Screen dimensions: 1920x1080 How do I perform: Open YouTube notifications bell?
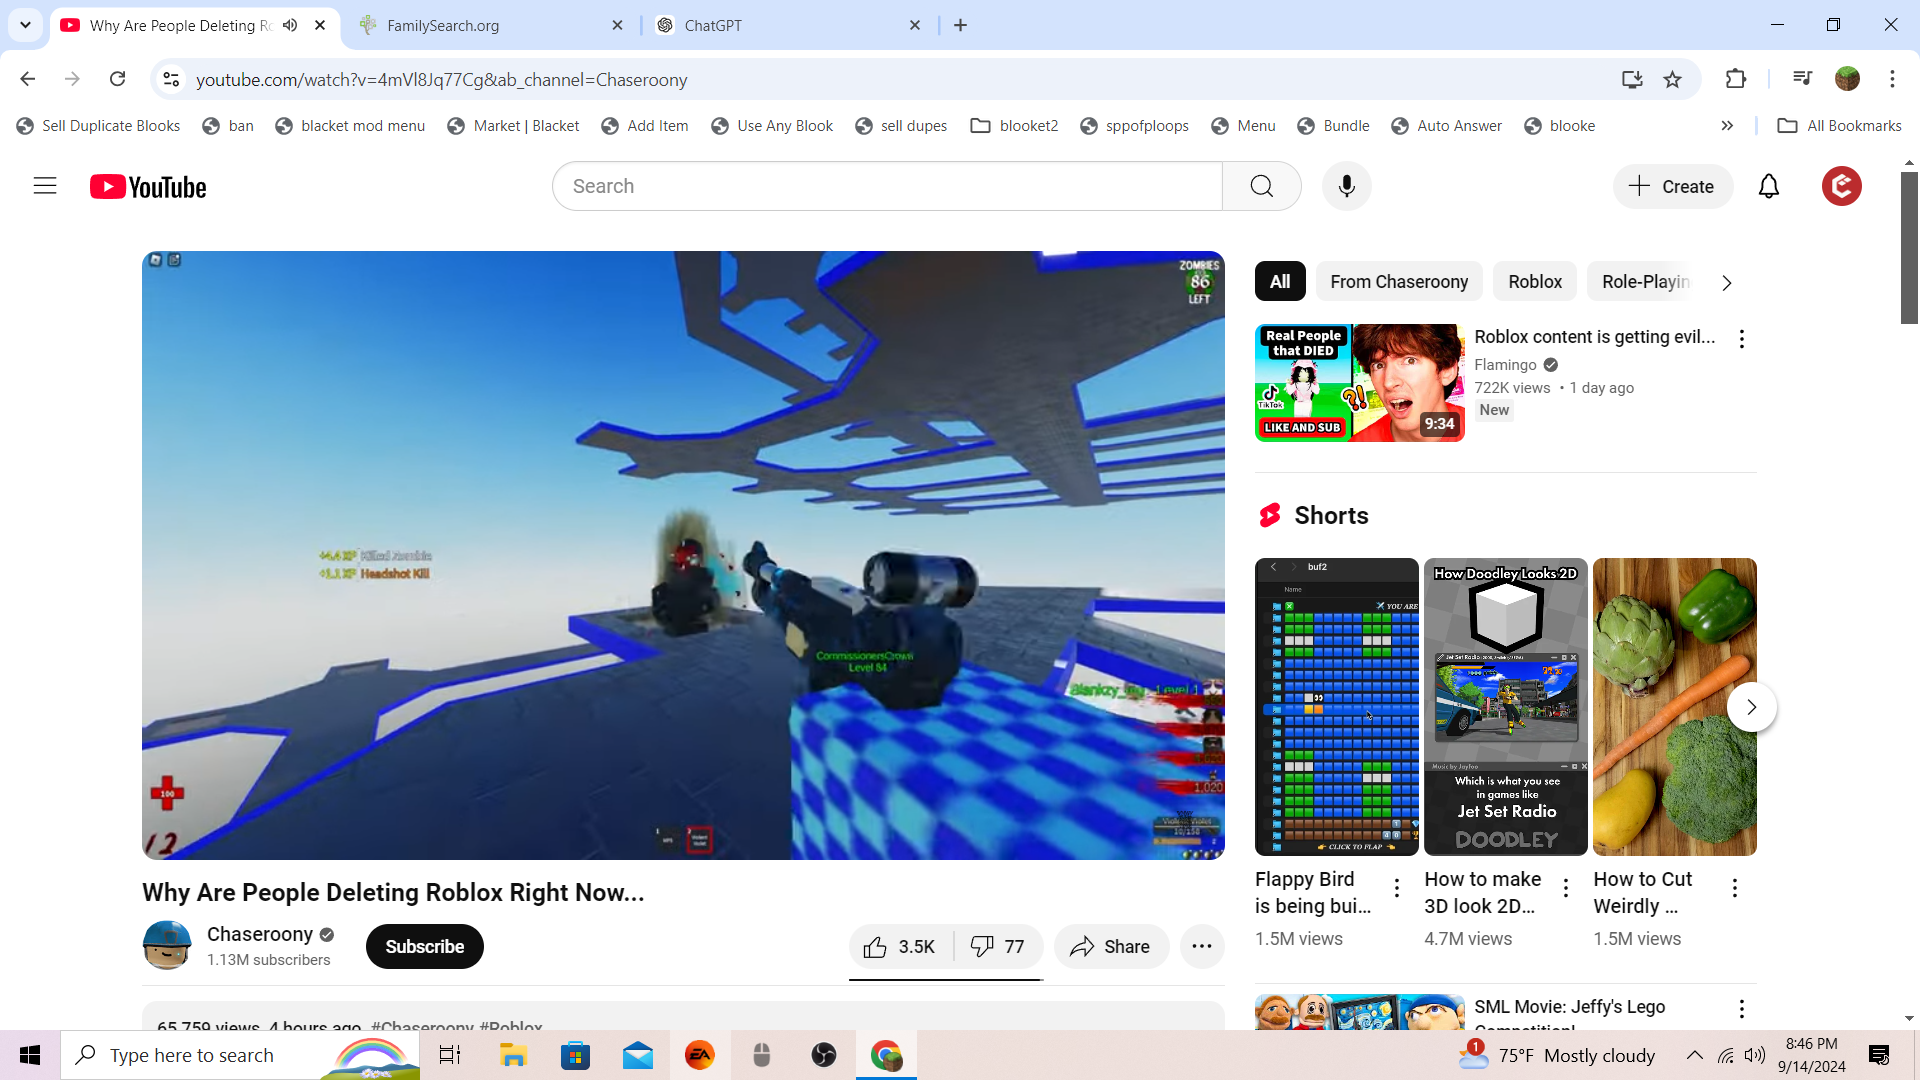coord(1768,186)
